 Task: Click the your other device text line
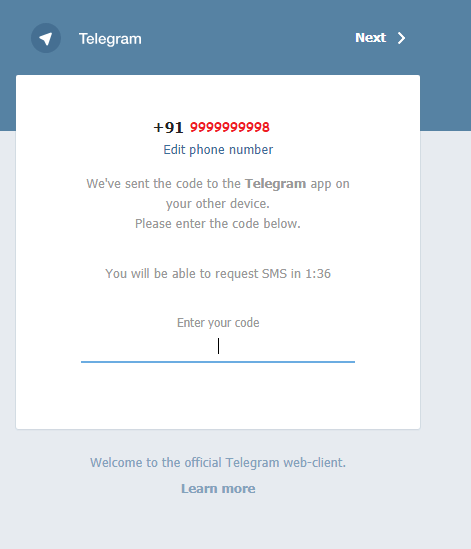click(218, 203)
